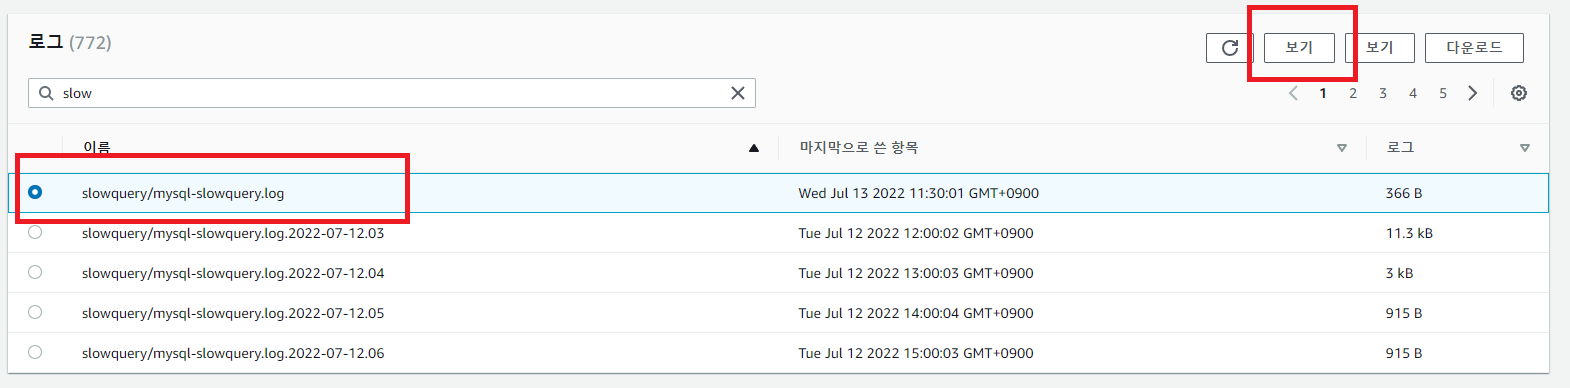Click slowquery/mysql-slowquery.log.2022-07-12.03 name

pos(233,233)
